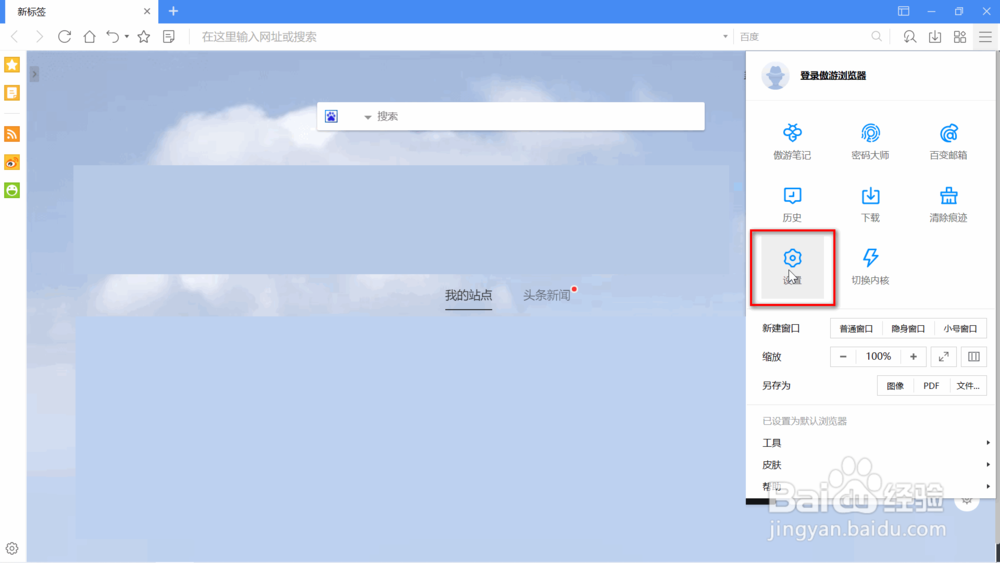
Task: Close the 新标签 tab
Action: 147,11
